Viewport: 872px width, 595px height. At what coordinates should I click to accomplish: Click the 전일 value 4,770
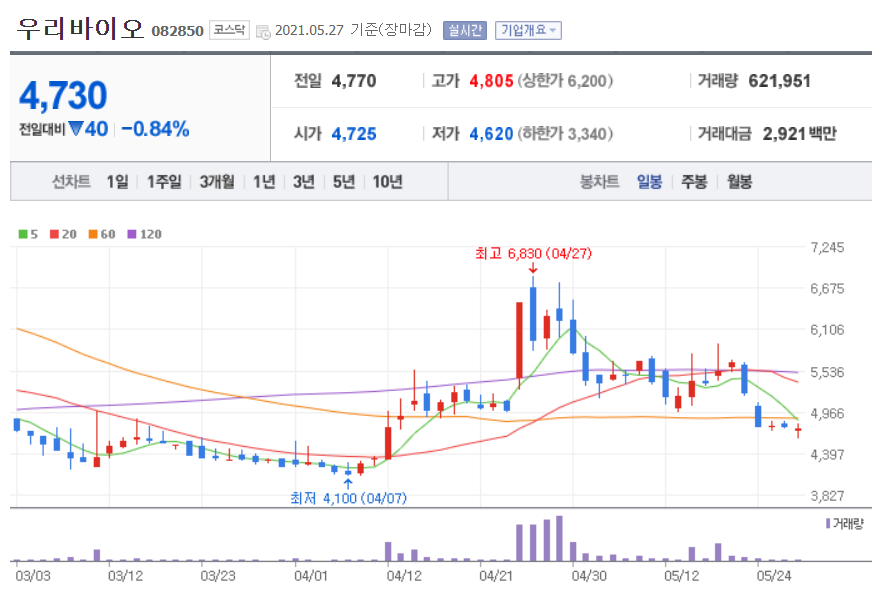(x=354, y=81)
